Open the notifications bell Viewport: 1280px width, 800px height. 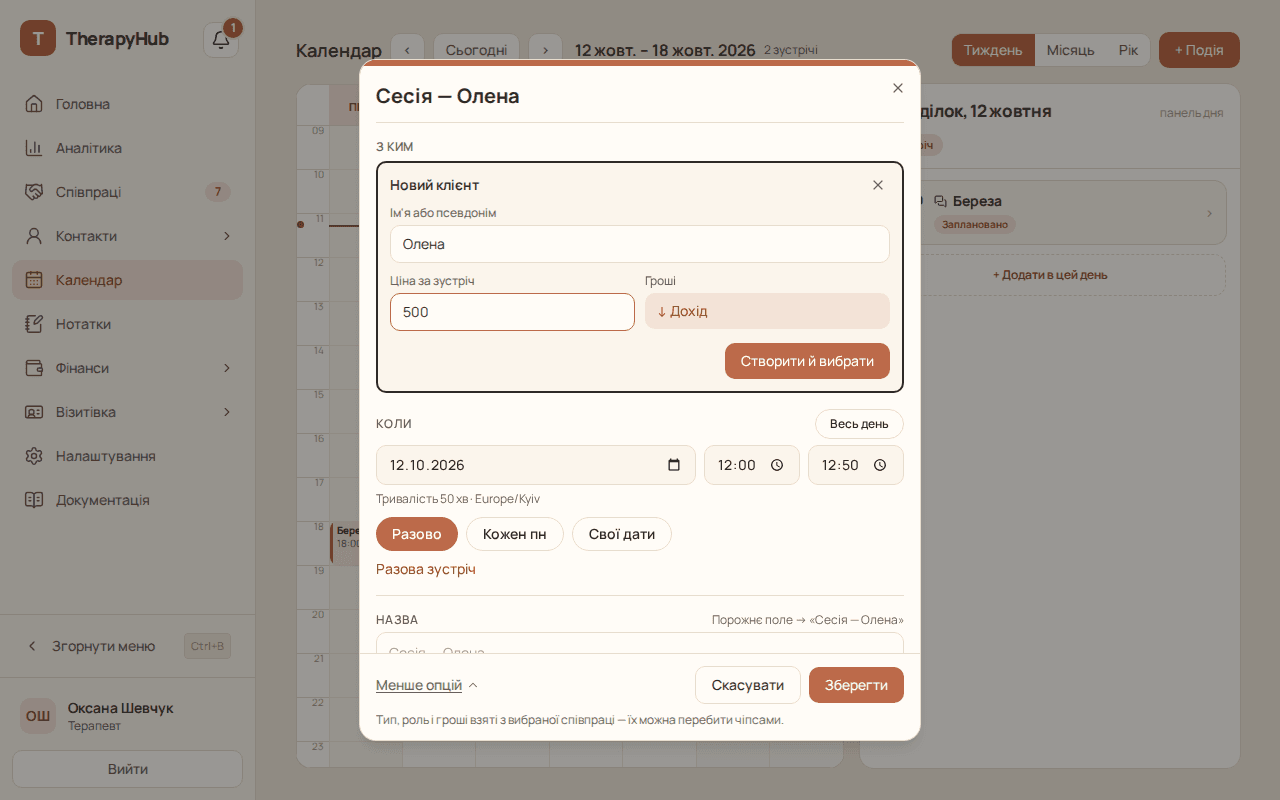tap(221, 40)
